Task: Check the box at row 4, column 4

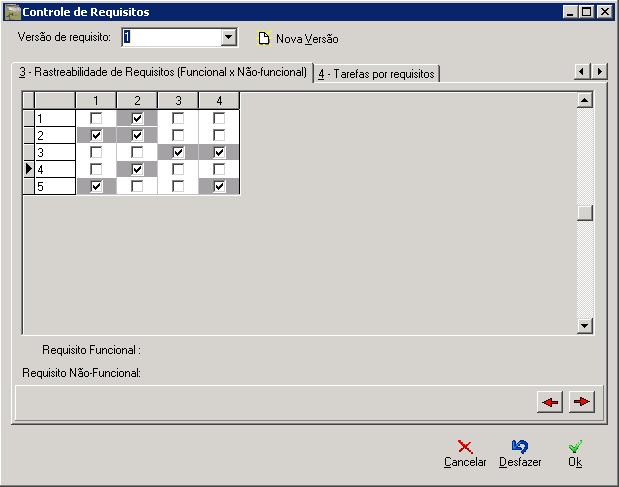Action: pyautogui.click(x=219, y=169)
